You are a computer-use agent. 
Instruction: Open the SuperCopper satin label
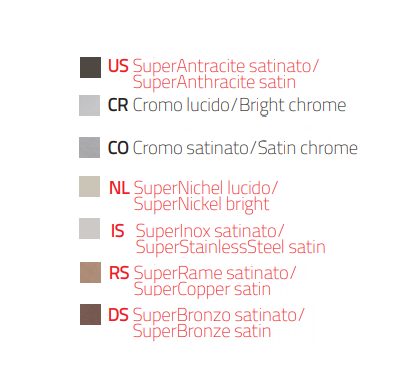[202, 289]
